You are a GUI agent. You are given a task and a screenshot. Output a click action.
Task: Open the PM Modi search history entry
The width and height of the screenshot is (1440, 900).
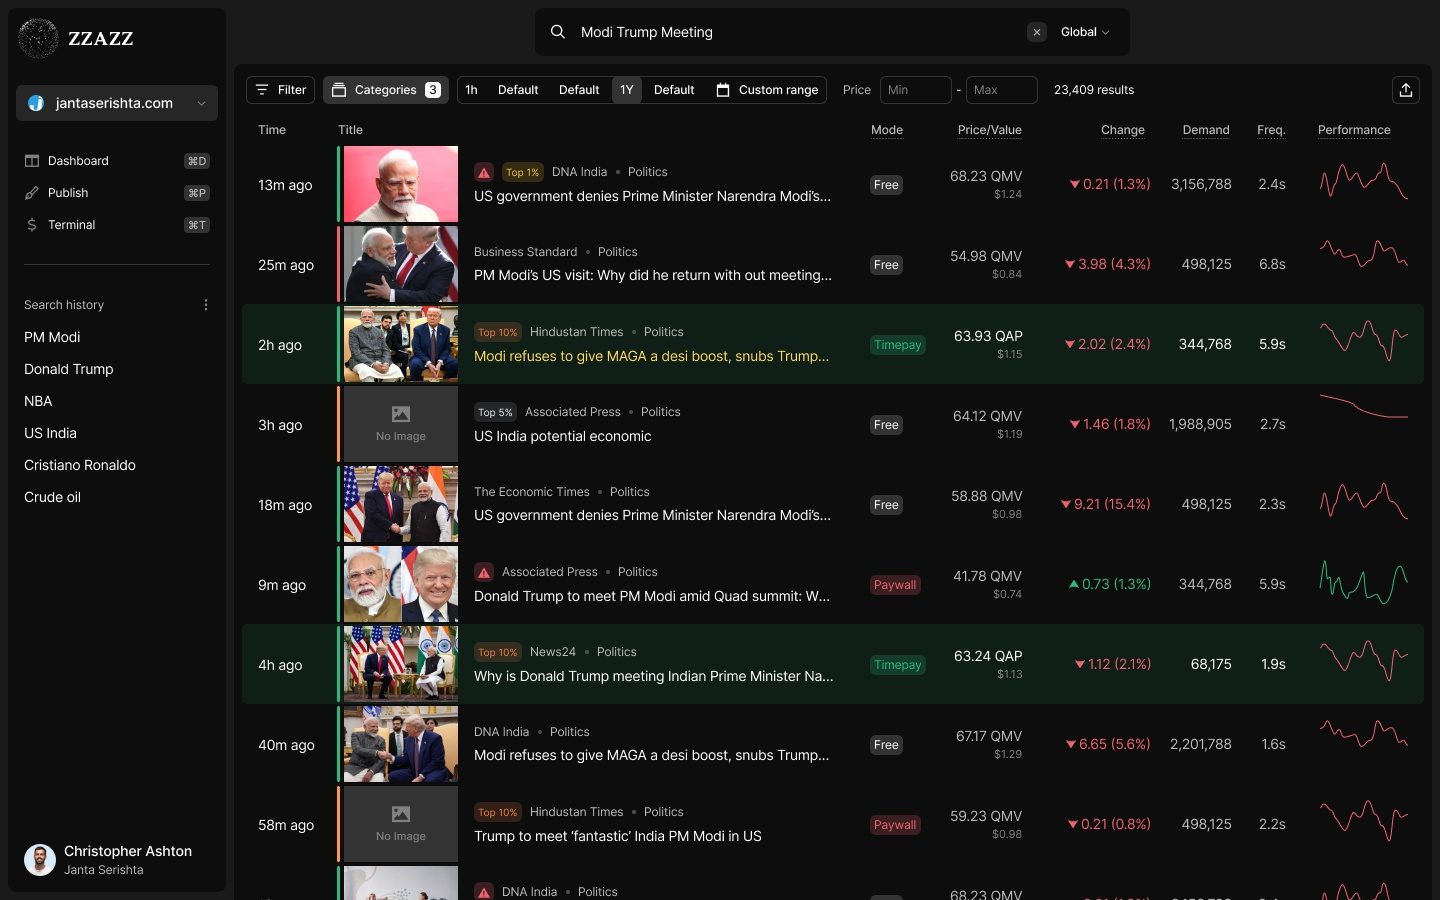coord(52,337)
